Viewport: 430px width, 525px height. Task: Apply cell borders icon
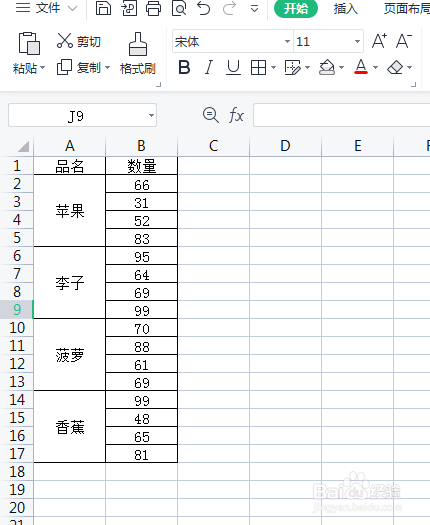258,68
